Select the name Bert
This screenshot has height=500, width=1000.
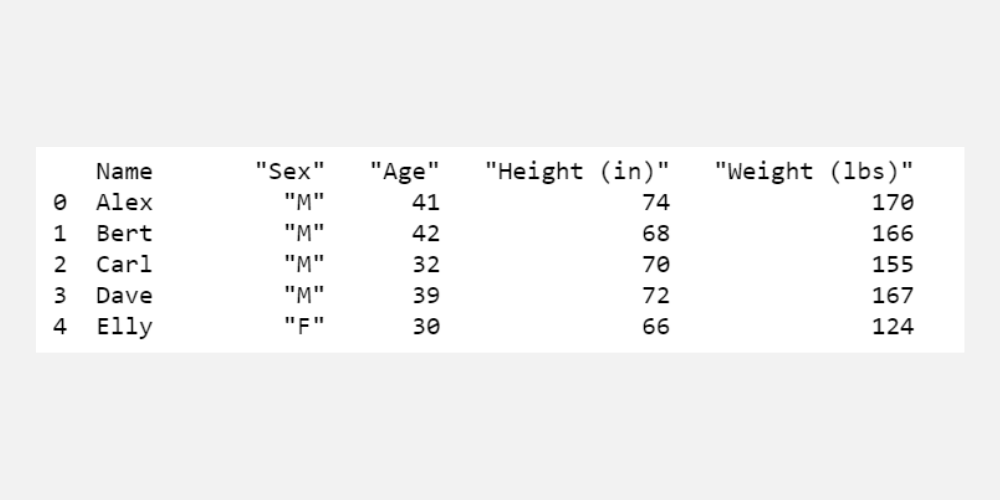[124, 234]
